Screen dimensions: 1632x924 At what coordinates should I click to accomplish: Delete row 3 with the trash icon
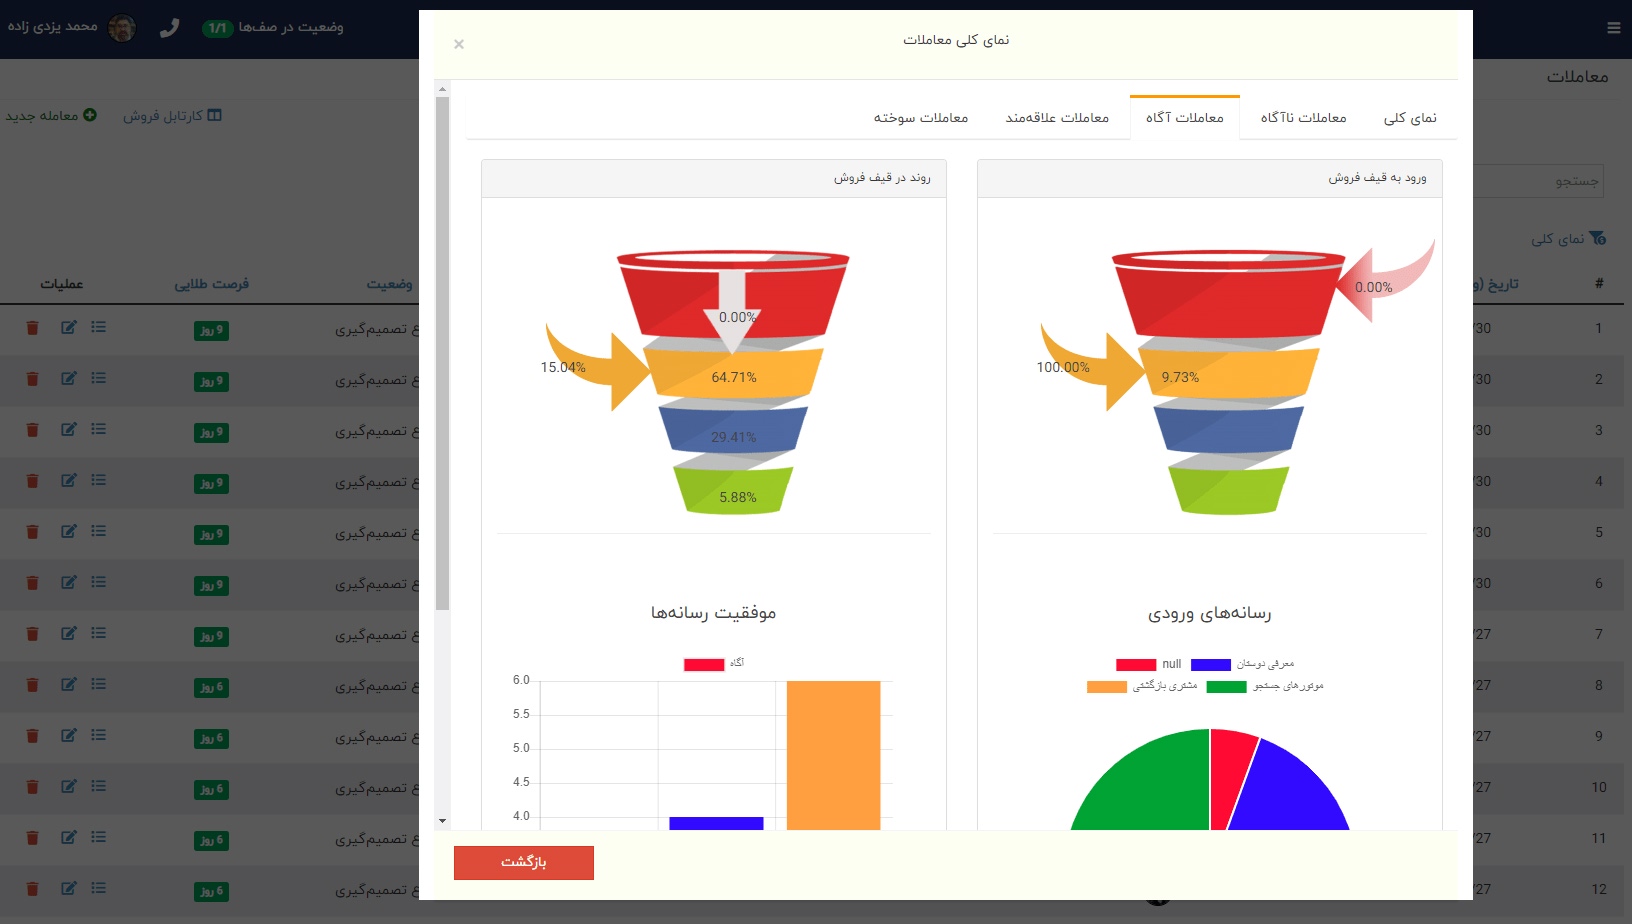pyautogui.click(x=32, y=430)
